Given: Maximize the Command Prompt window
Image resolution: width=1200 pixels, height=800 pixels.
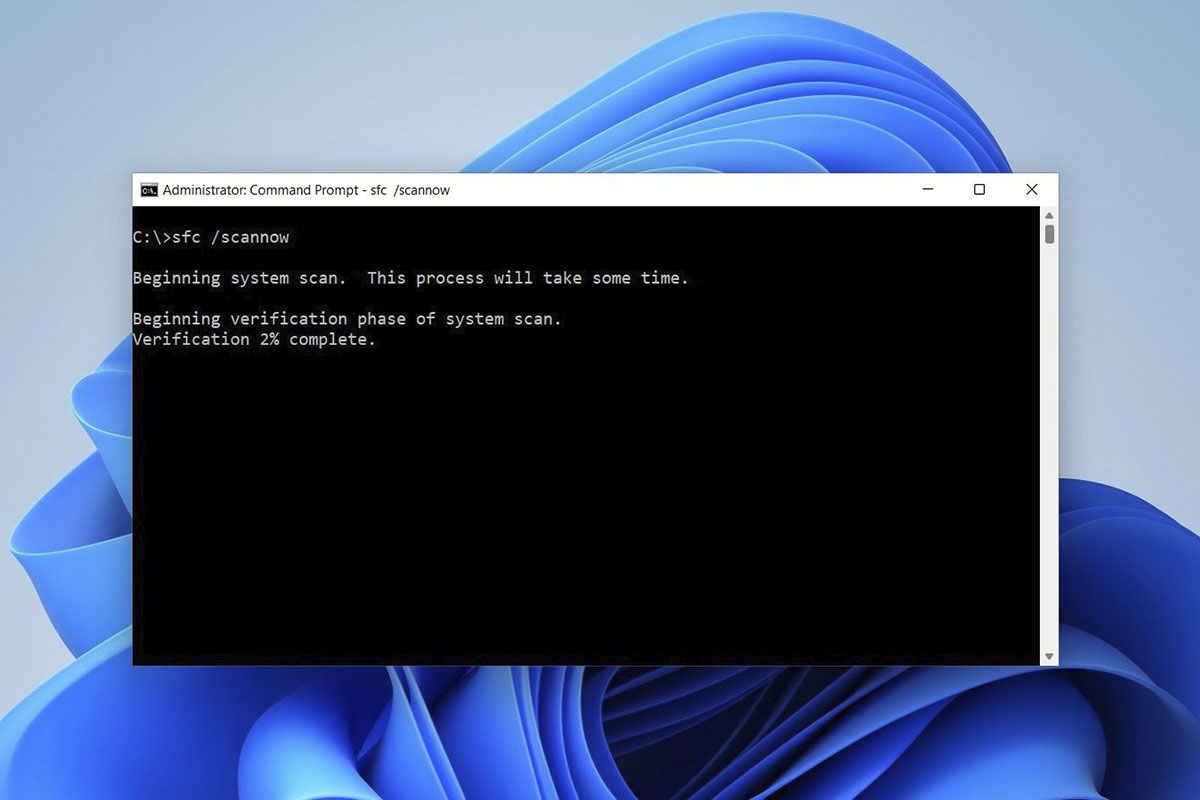Looking at the screenshot, I should [980, 190].
